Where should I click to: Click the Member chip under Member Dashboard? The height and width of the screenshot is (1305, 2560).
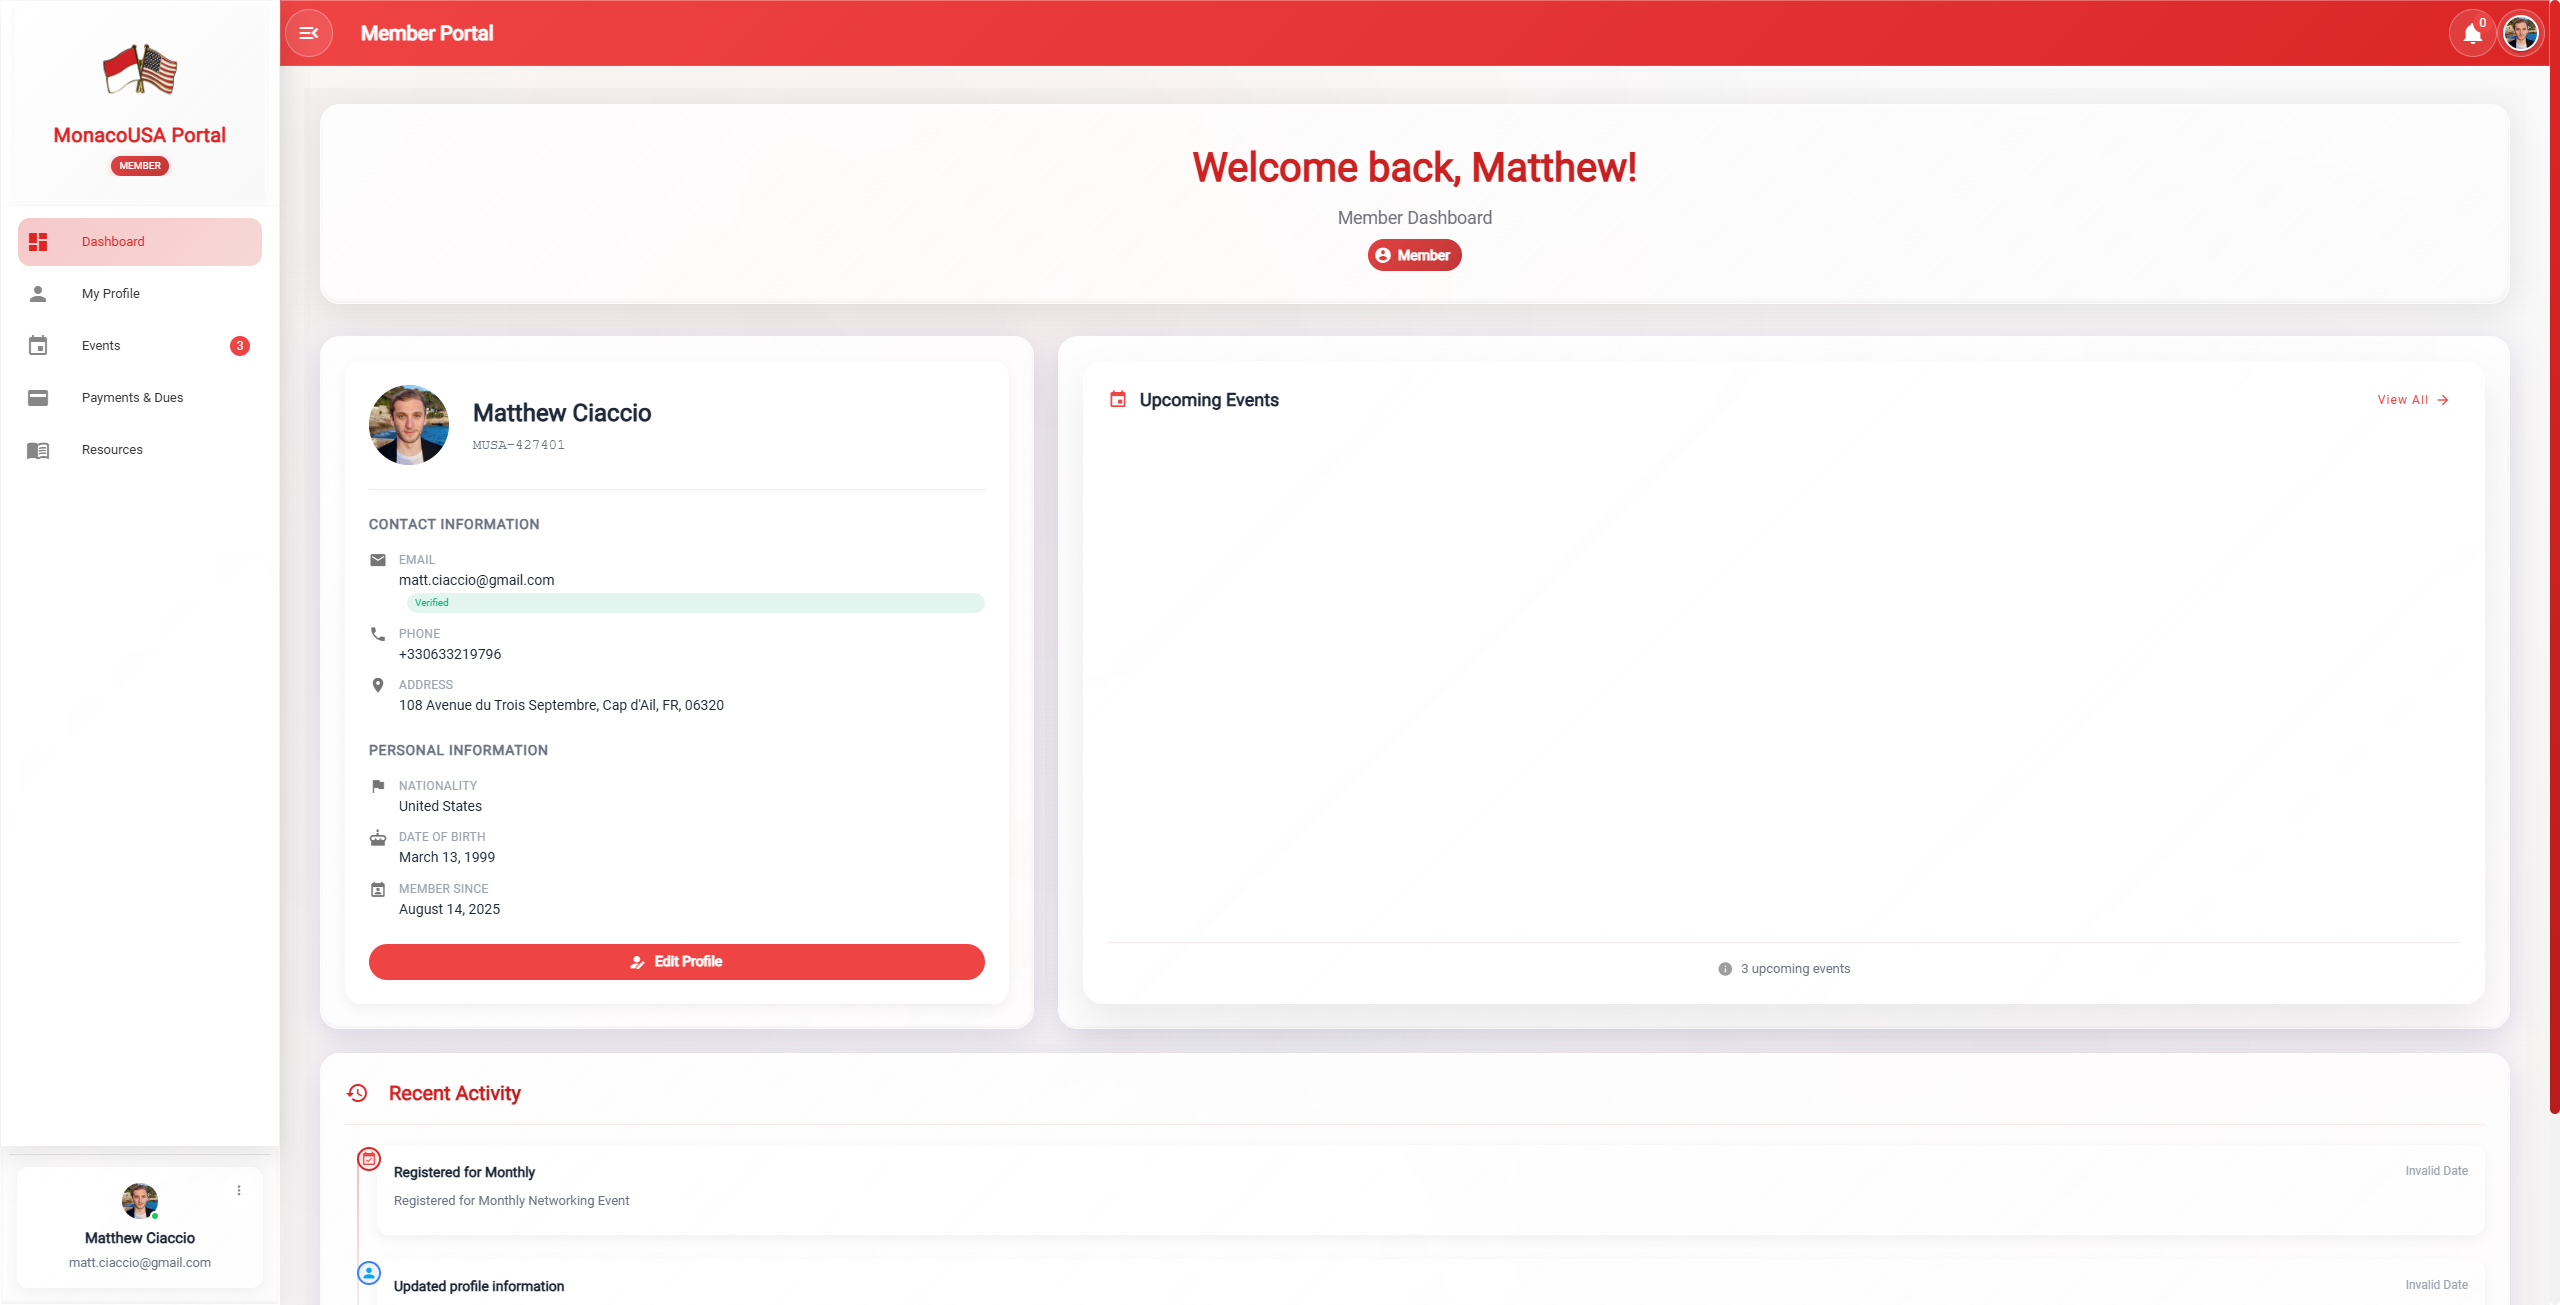point(1414,255)
